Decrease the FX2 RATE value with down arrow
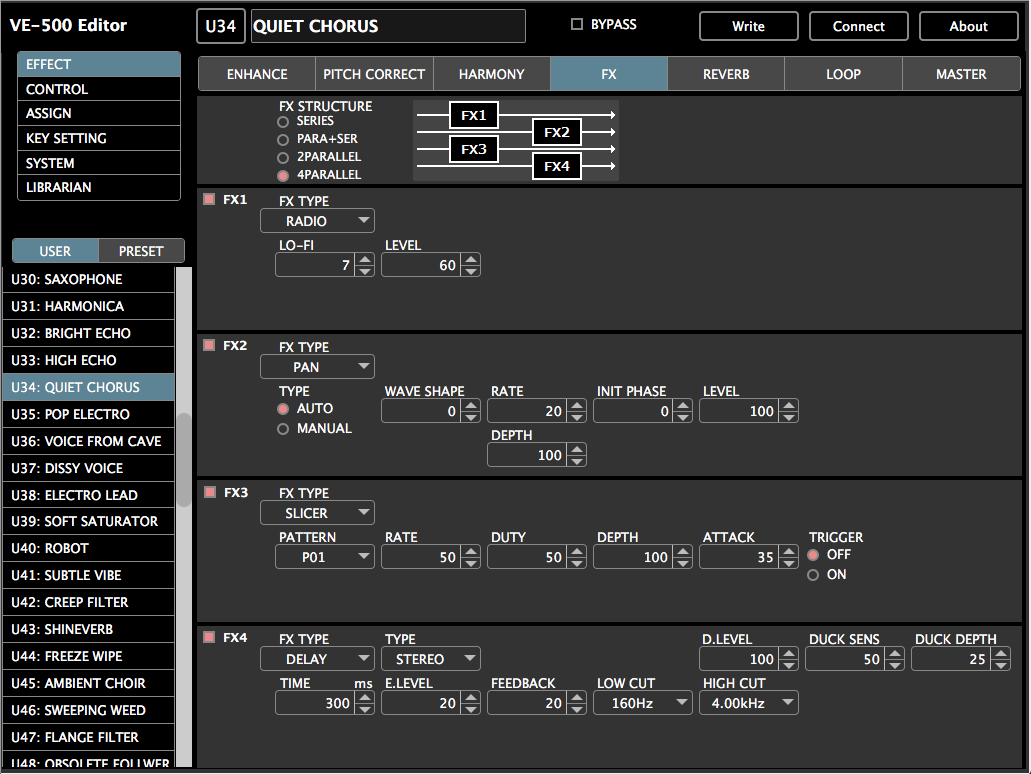Viewport: 1031px width, 774px height. pos(577,417)
